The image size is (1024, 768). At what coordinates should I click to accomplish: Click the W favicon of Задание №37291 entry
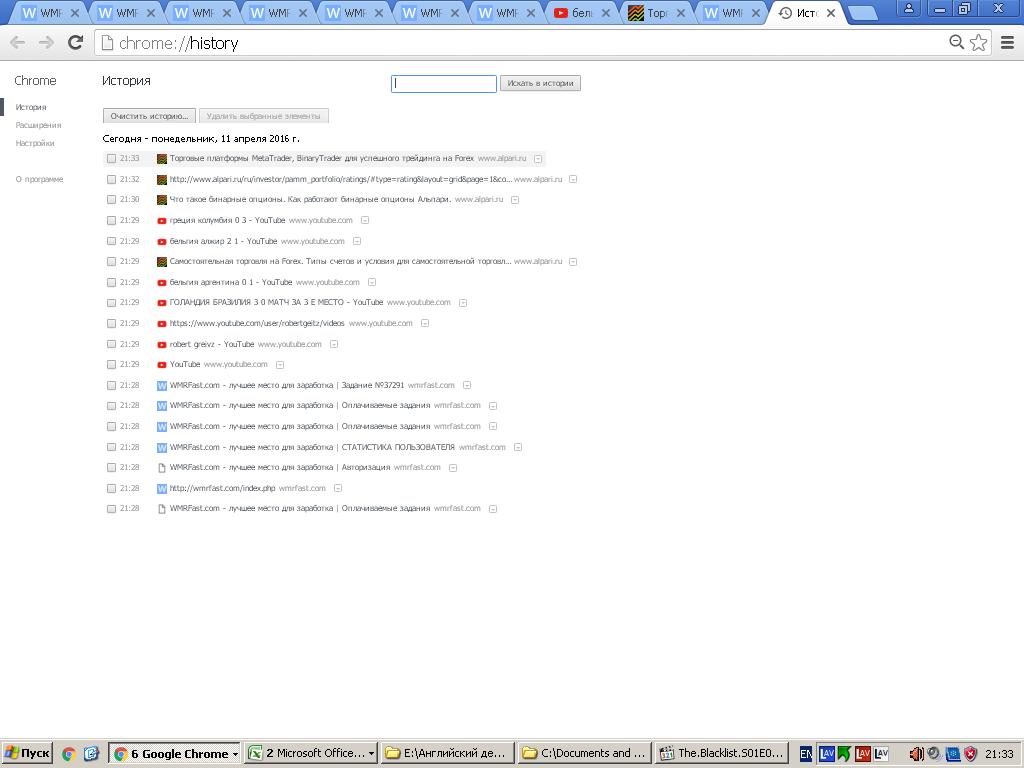pyautogui.click(x=162, y=385)
